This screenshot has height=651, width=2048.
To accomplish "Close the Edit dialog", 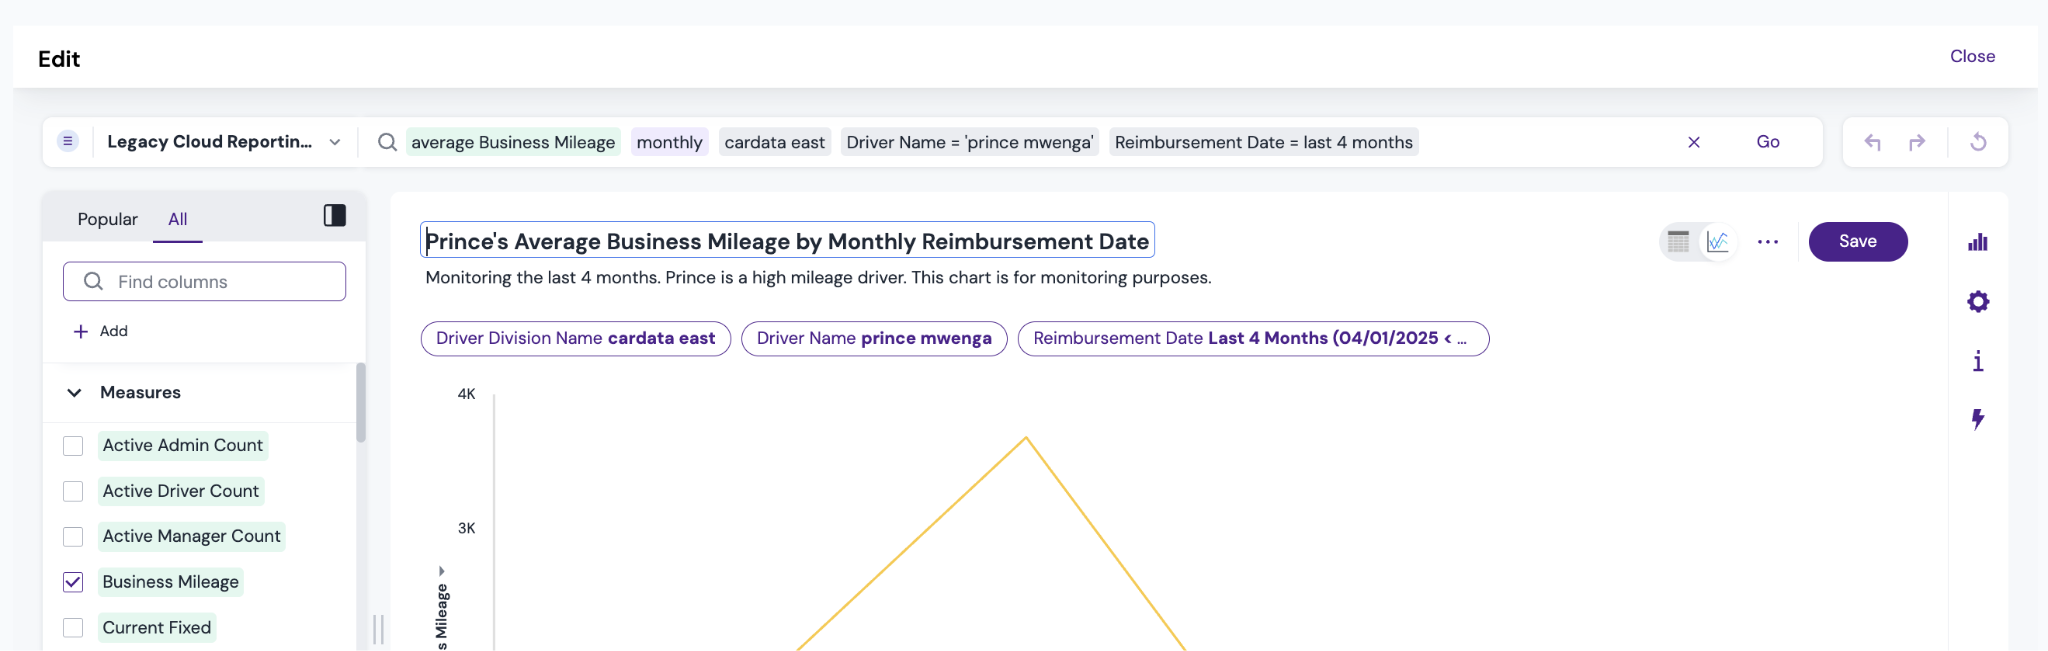I will [1972, 56].
